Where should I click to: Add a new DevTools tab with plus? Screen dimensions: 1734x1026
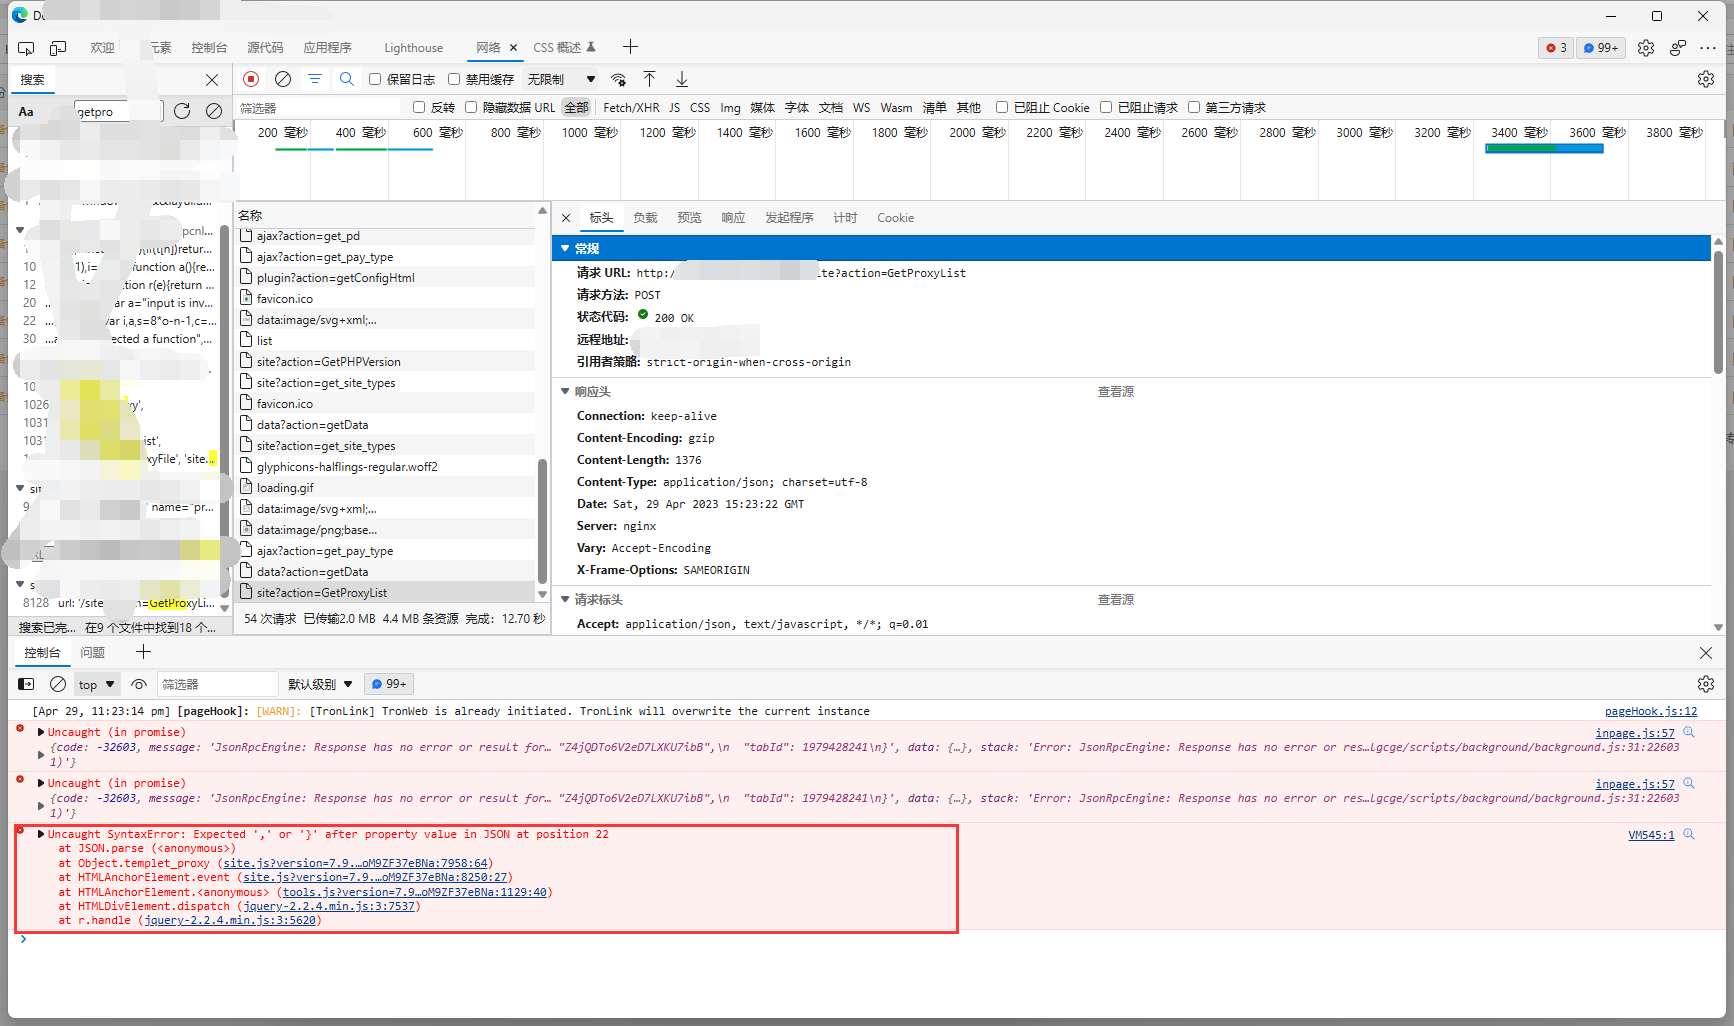coord(630,47)
